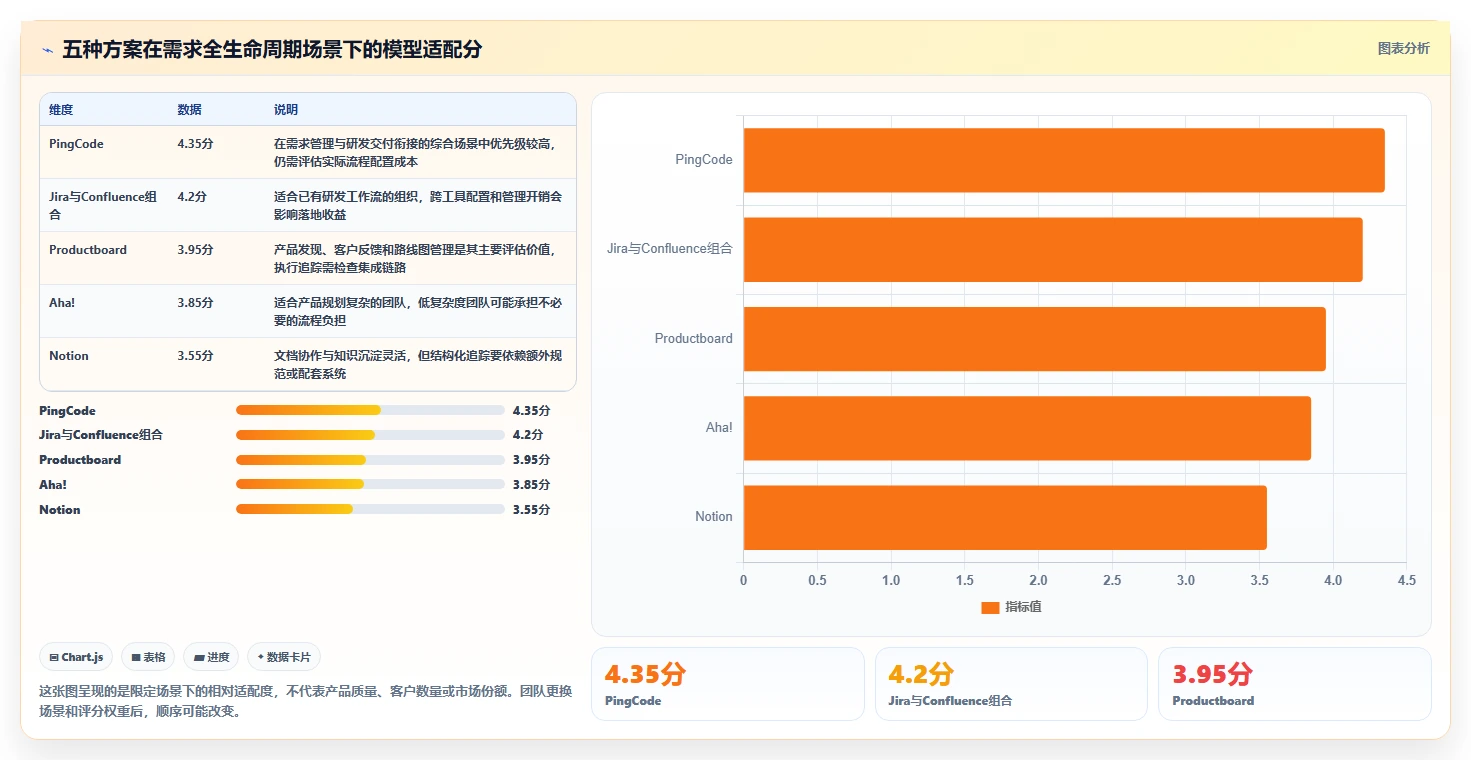Click the 3.85分 cell in the table
Image resolution: width=1471 pixels, height=760 pixels.
click(195, 303)
